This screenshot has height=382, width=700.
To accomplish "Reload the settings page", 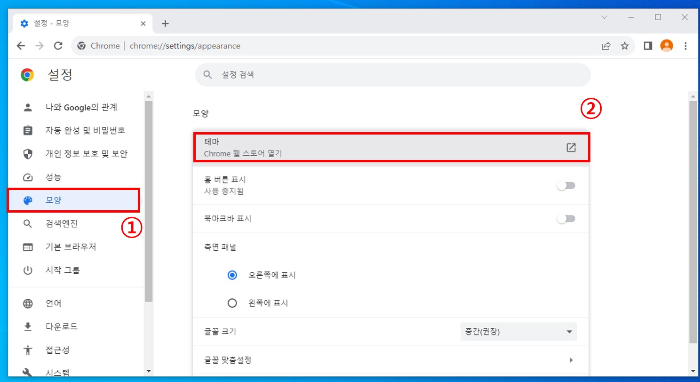I will (x=58, y=46).
